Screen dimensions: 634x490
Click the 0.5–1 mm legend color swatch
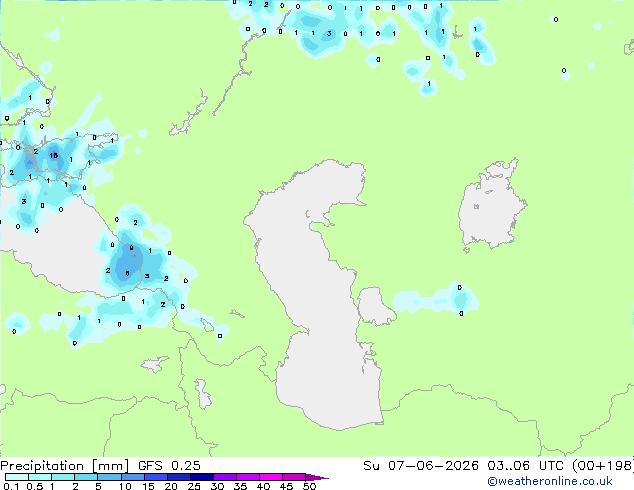[x=40, y=477]
